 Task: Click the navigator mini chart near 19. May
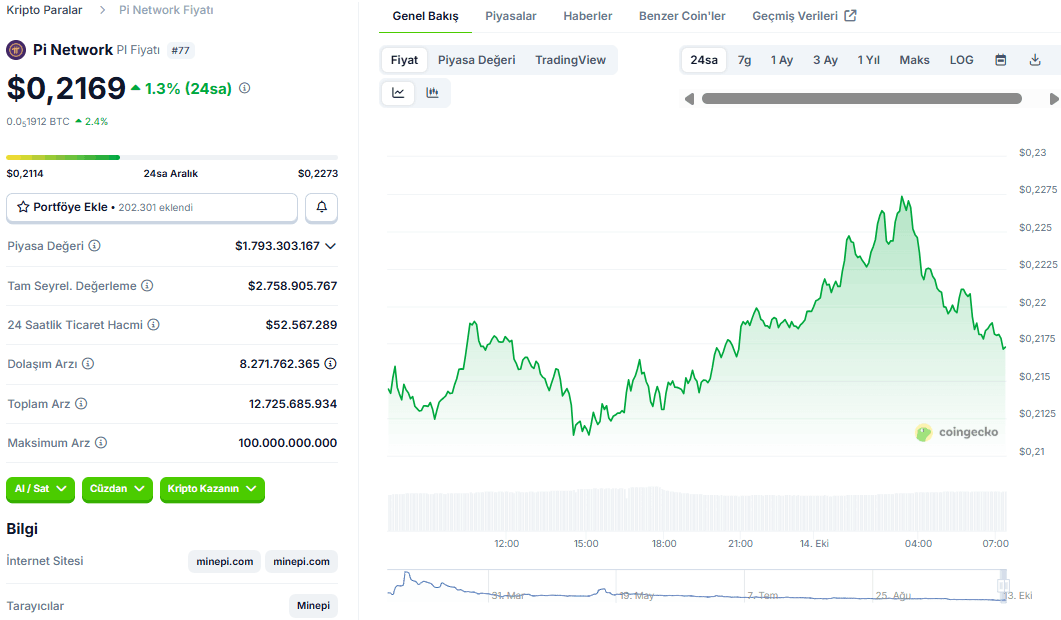[x=636, y=595]
